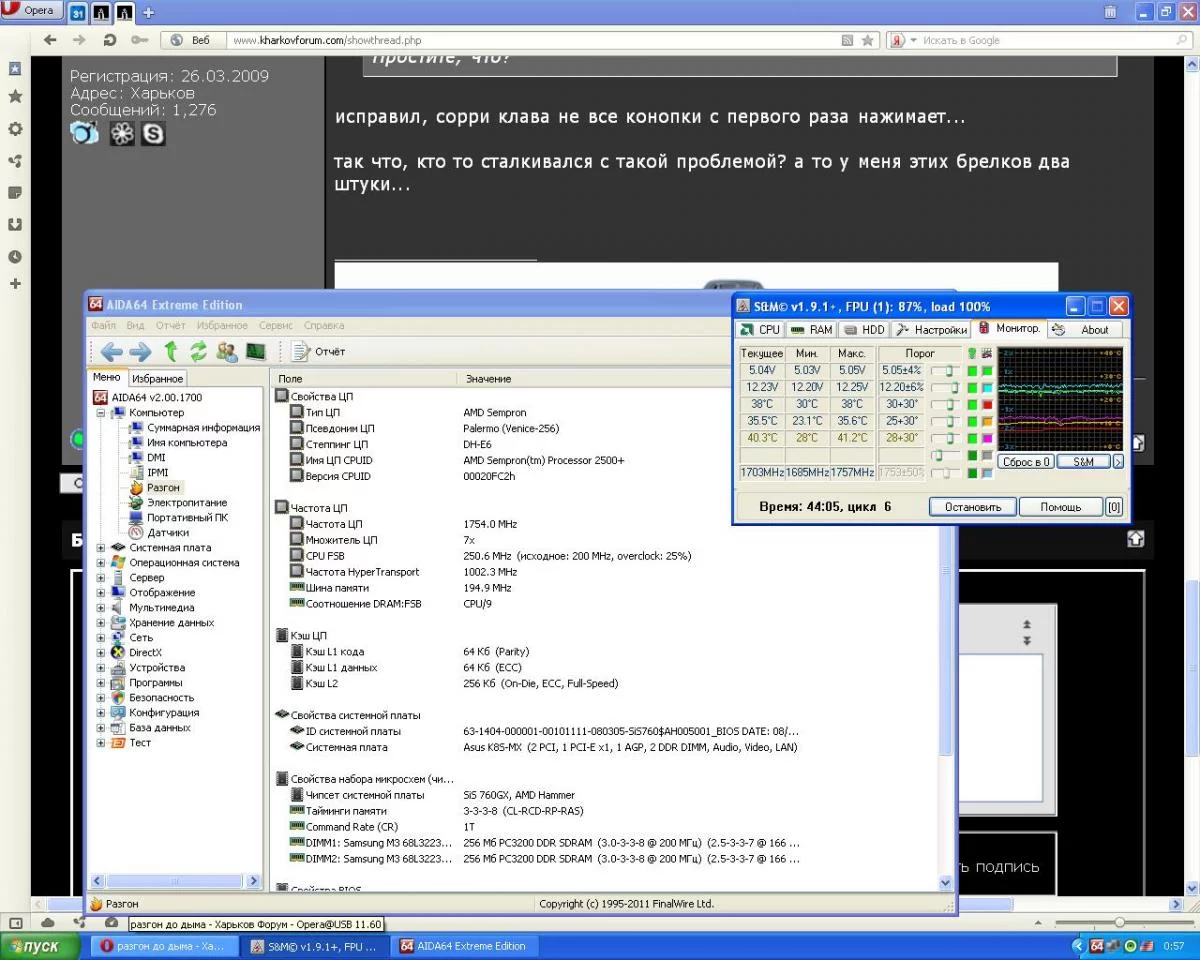Expand the DirectX tree node
The width and height of the screenshot is (1200, 960).
(x=101, y=652)
